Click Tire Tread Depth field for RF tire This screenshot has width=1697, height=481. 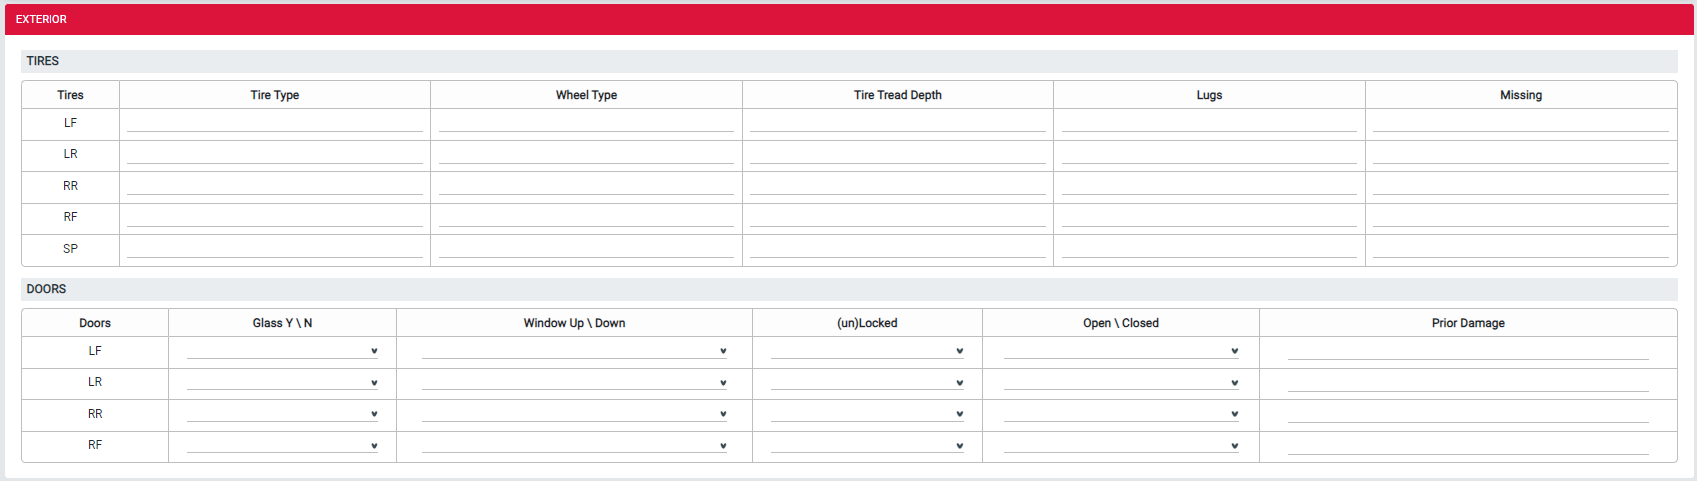pos(898,218)
